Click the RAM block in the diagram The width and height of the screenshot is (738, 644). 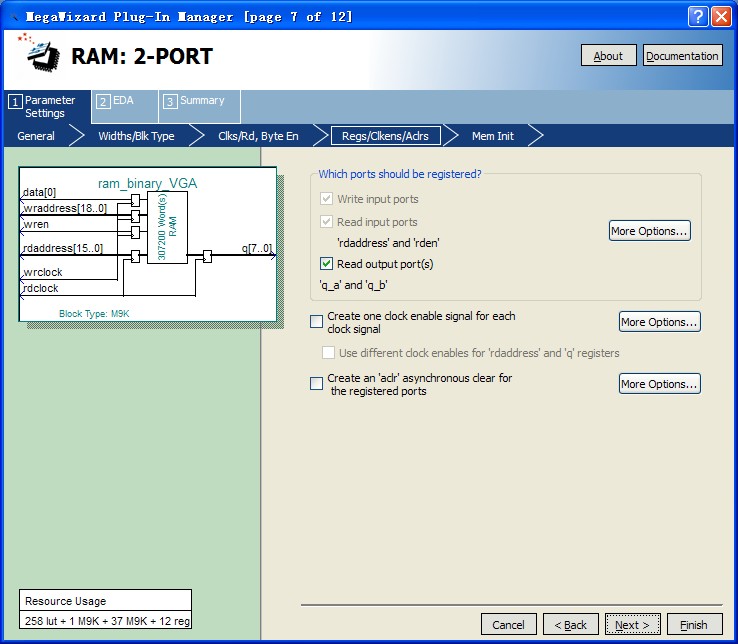coord(167,227)
